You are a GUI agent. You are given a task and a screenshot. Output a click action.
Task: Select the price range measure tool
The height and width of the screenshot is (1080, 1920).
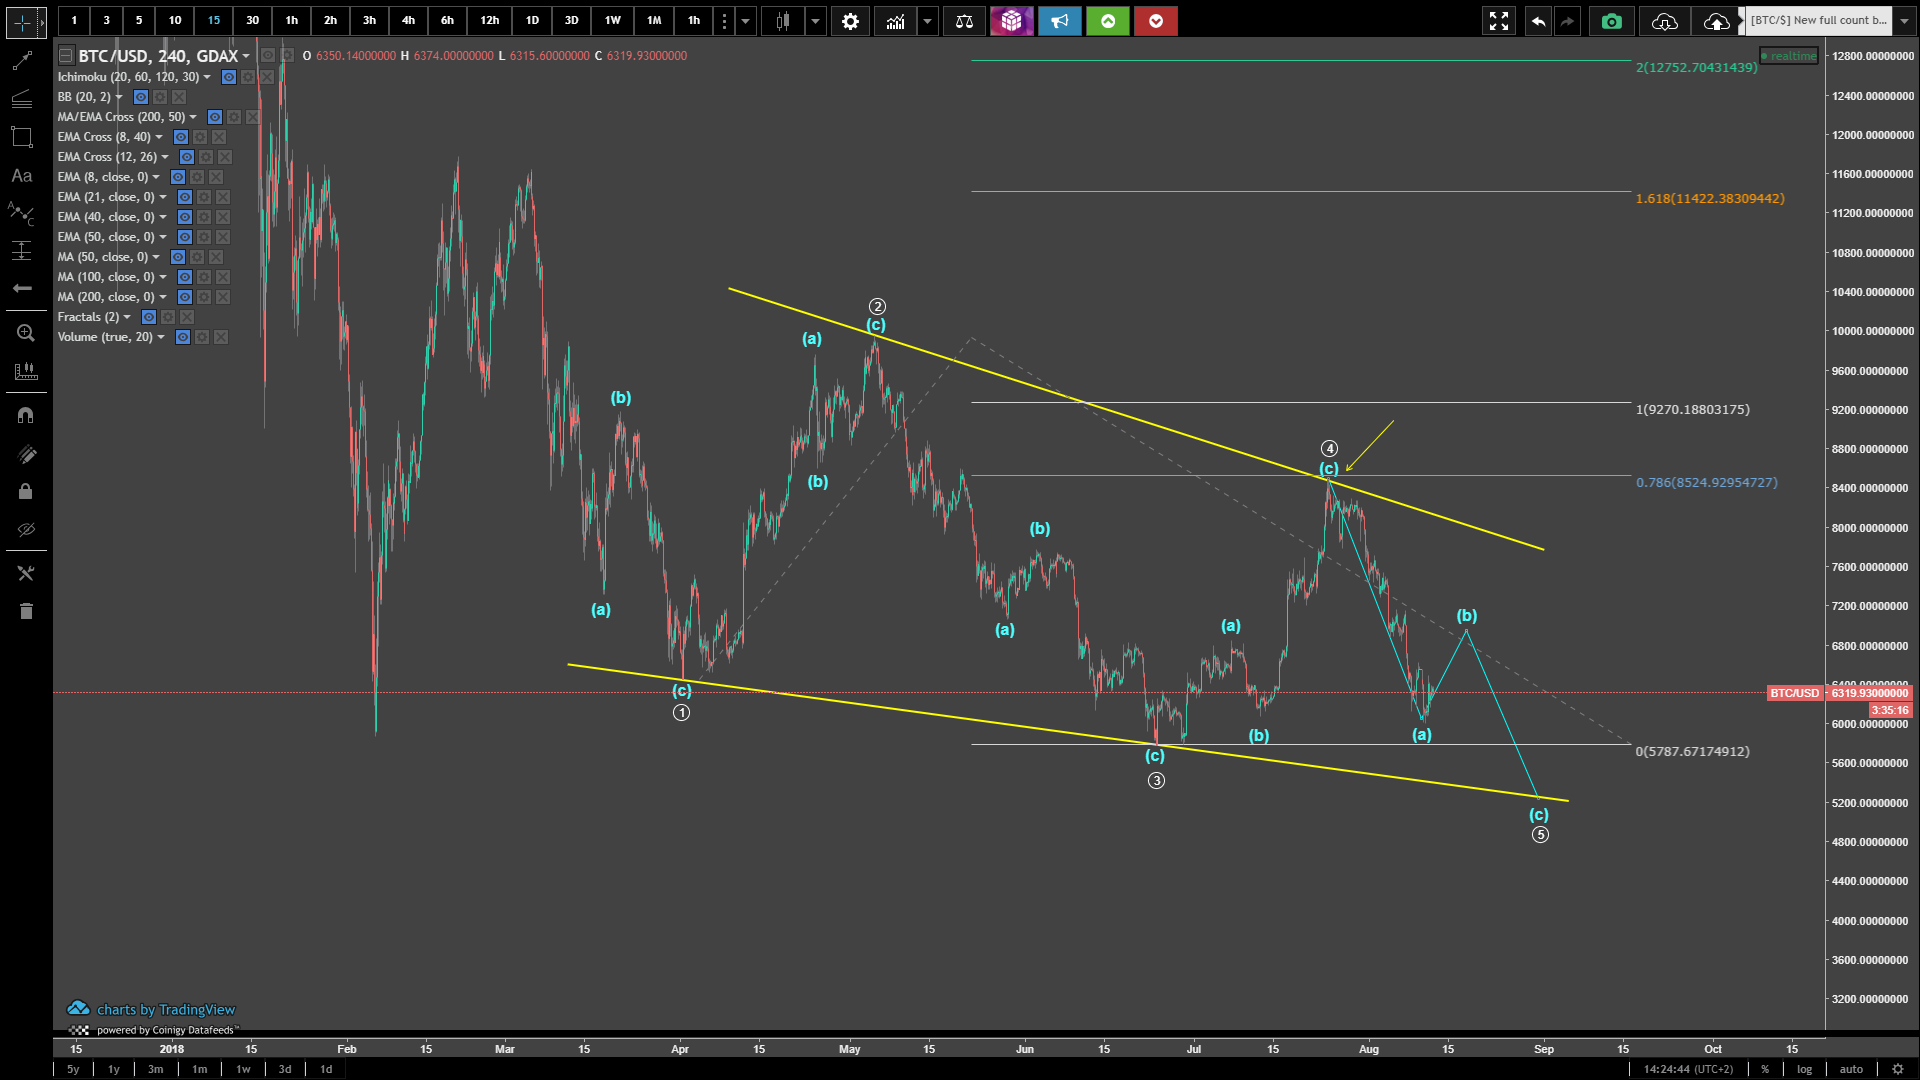22,251
